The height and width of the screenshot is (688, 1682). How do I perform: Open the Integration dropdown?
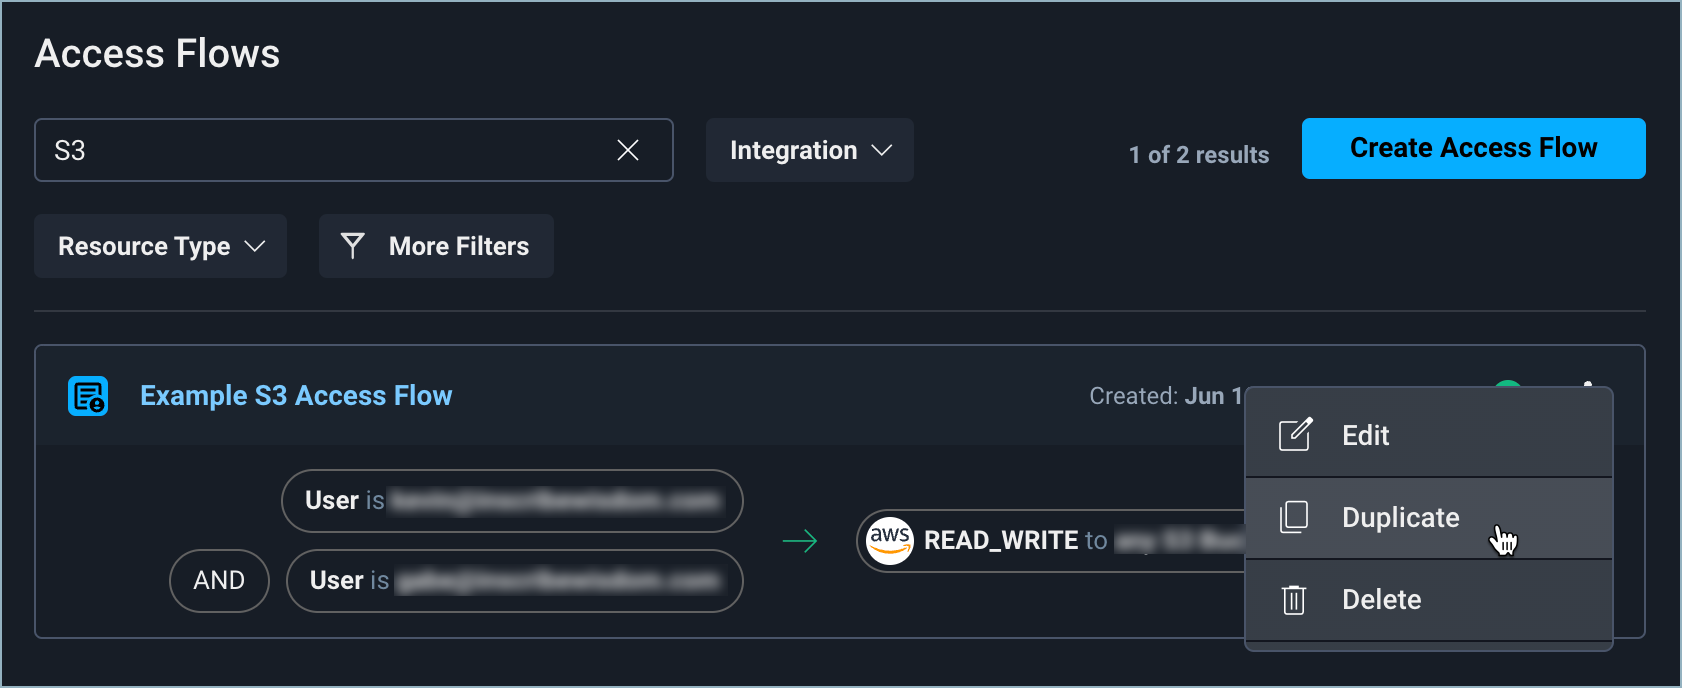tap(809, 150)
